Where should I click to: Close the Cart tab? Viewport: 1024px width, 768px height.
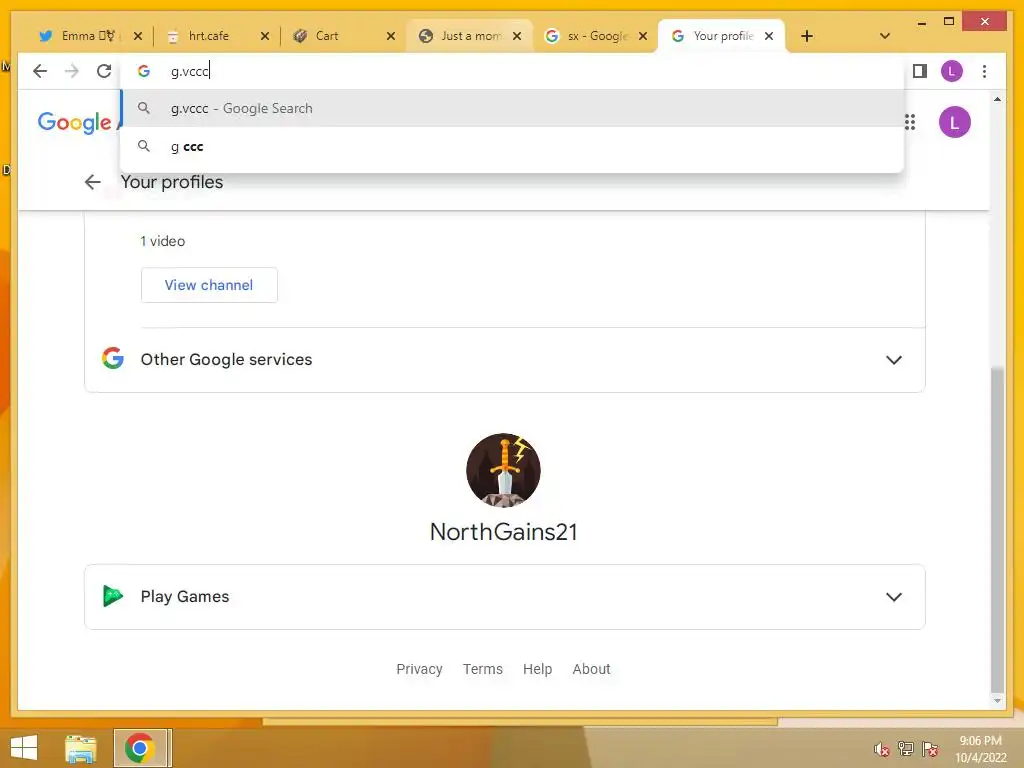click(x=391, y=36)
